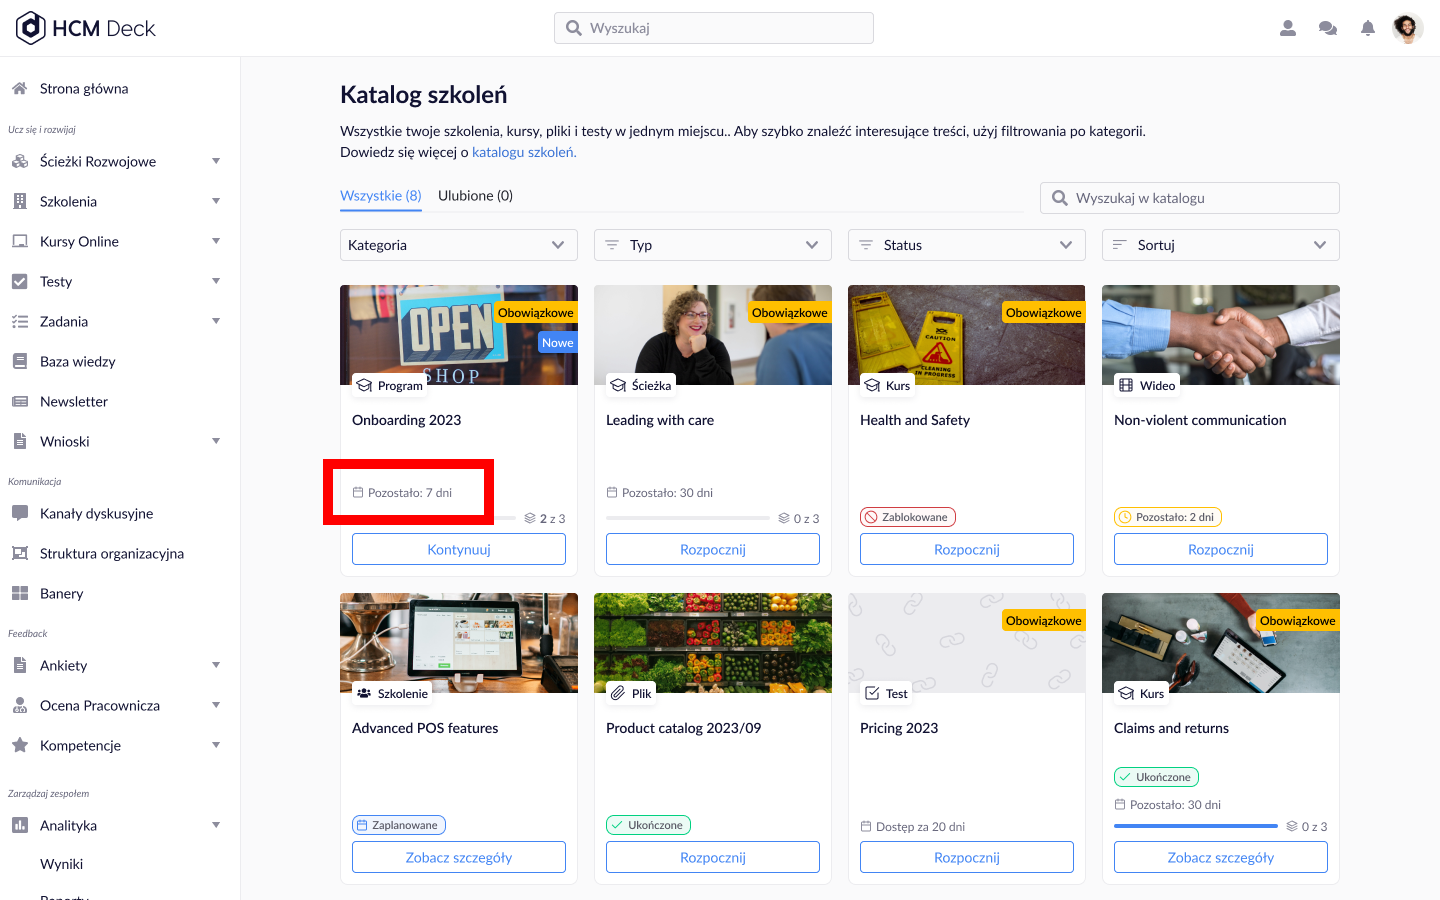This screenshot has width=1440, height=900.
Task: Open the notifications bell
Action: click(1368, 28)
